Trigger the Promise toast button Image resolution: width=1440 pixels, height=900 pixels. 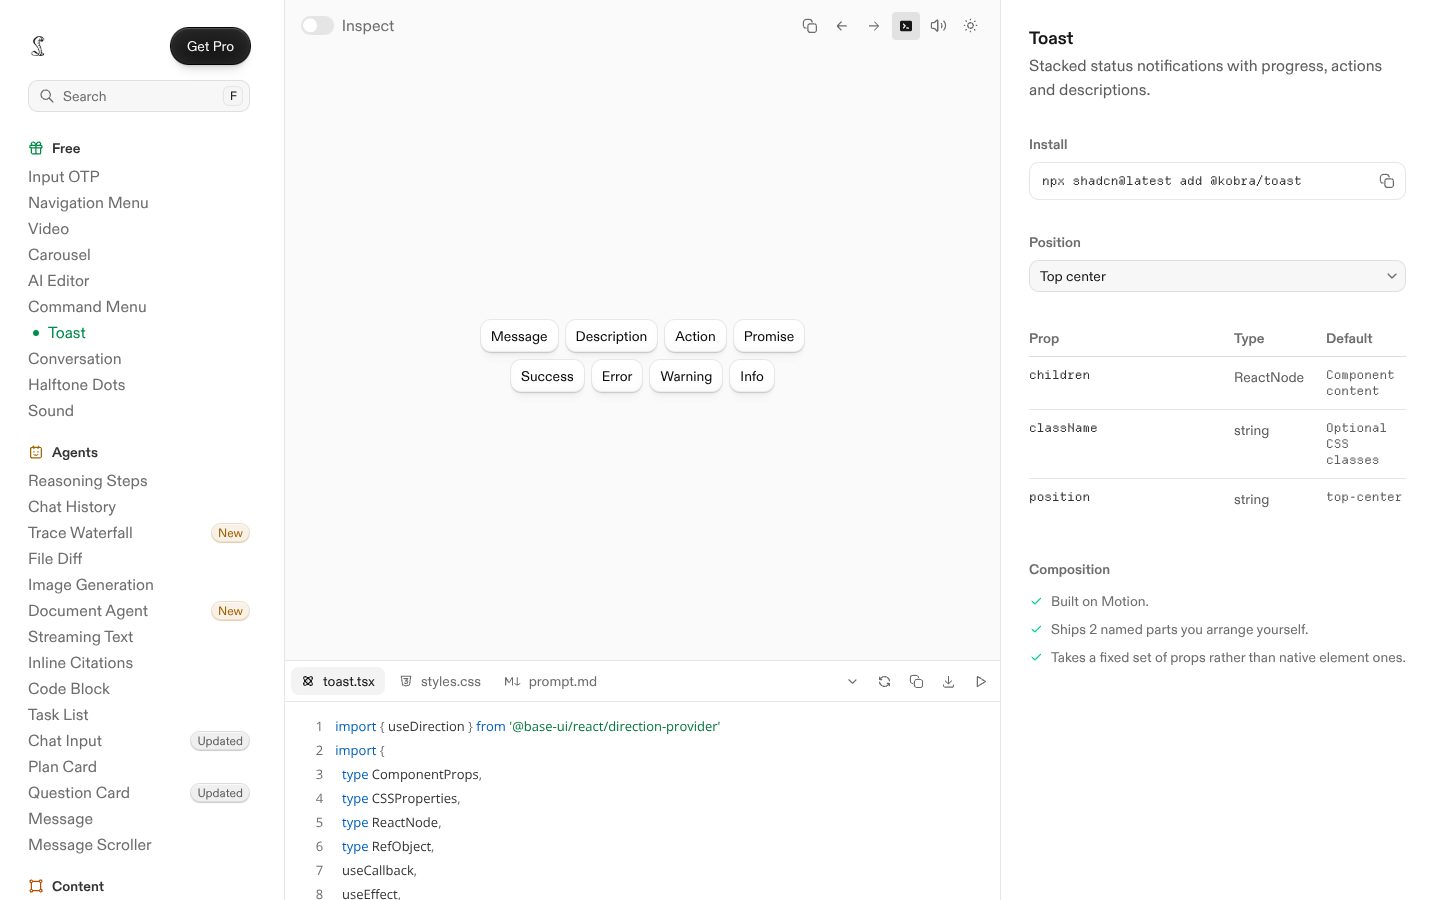(x=769, y=336)
